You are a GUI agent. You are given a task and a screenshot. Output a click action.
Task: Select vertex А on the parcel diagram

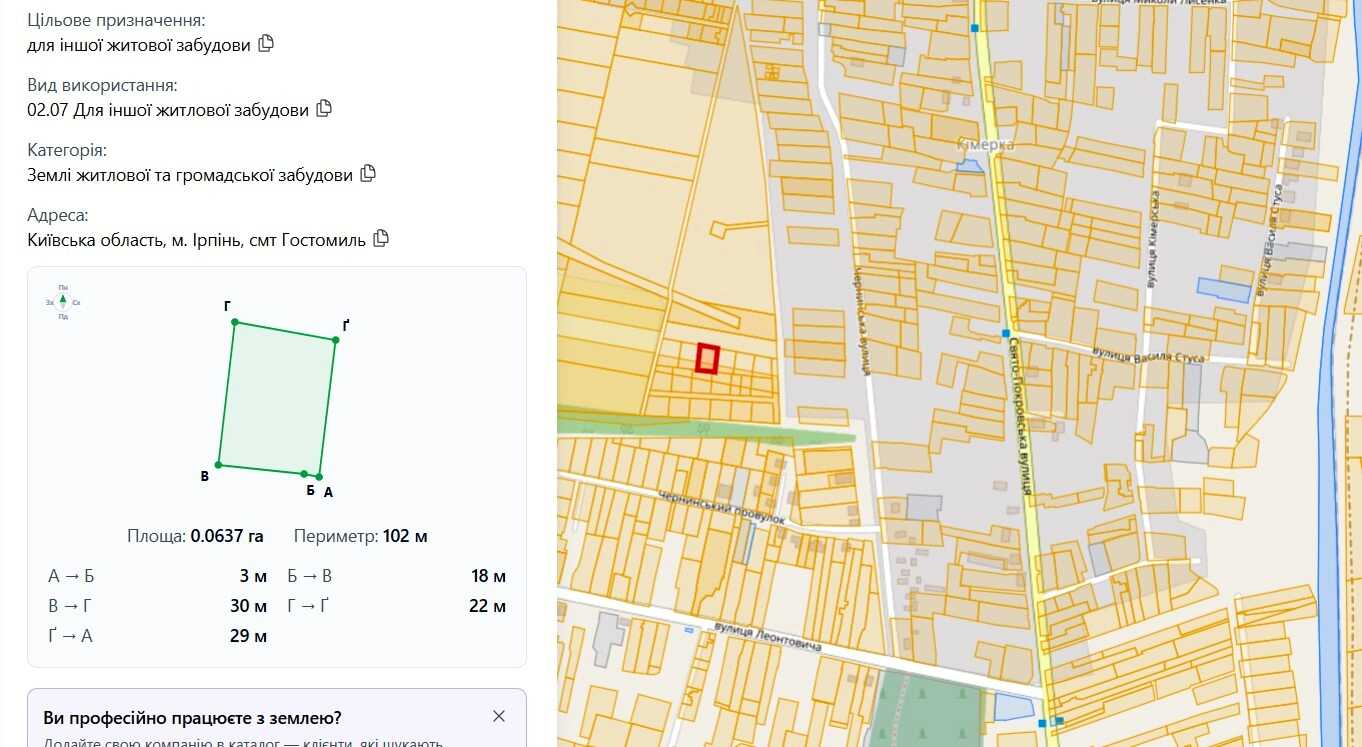[319, 476]
